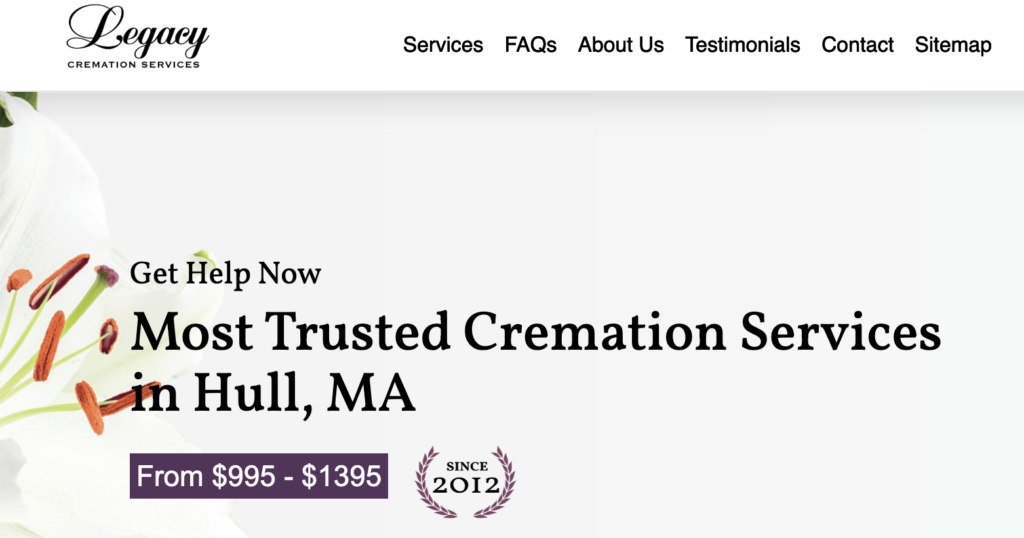
Task: Click the CREMATION SERVICES tagline under logo
Action: point(134,65)
